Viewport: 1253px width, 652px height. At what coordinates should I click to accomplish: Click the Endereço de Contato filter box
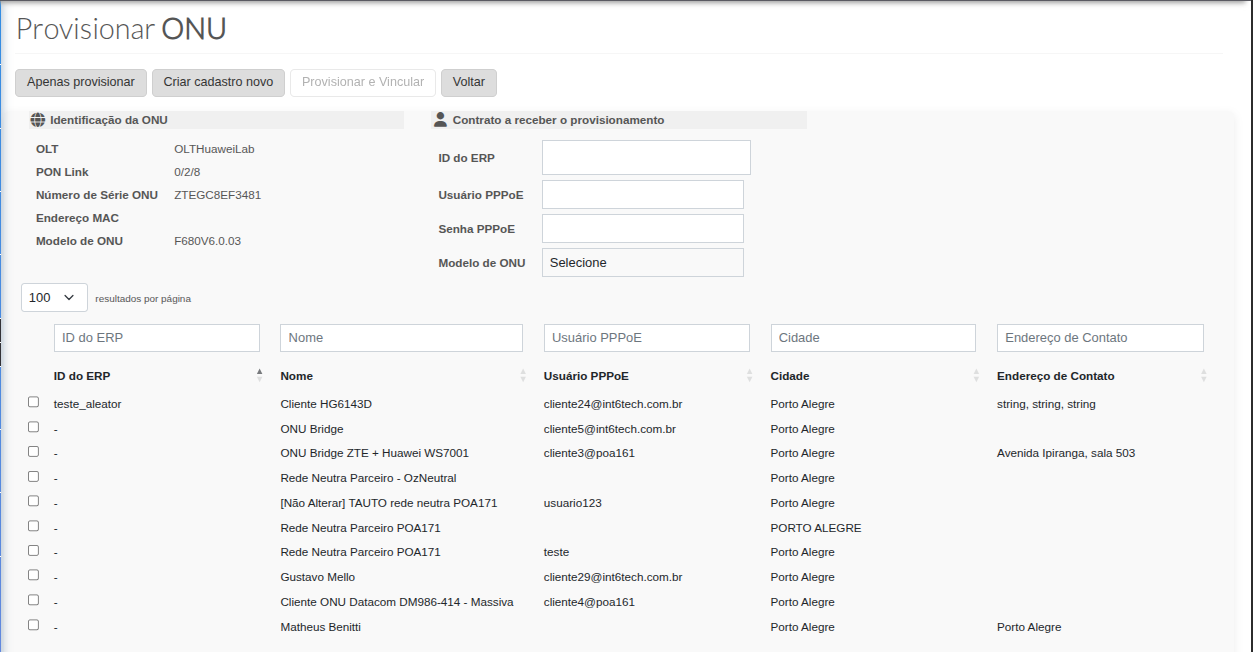[1100, 338]
